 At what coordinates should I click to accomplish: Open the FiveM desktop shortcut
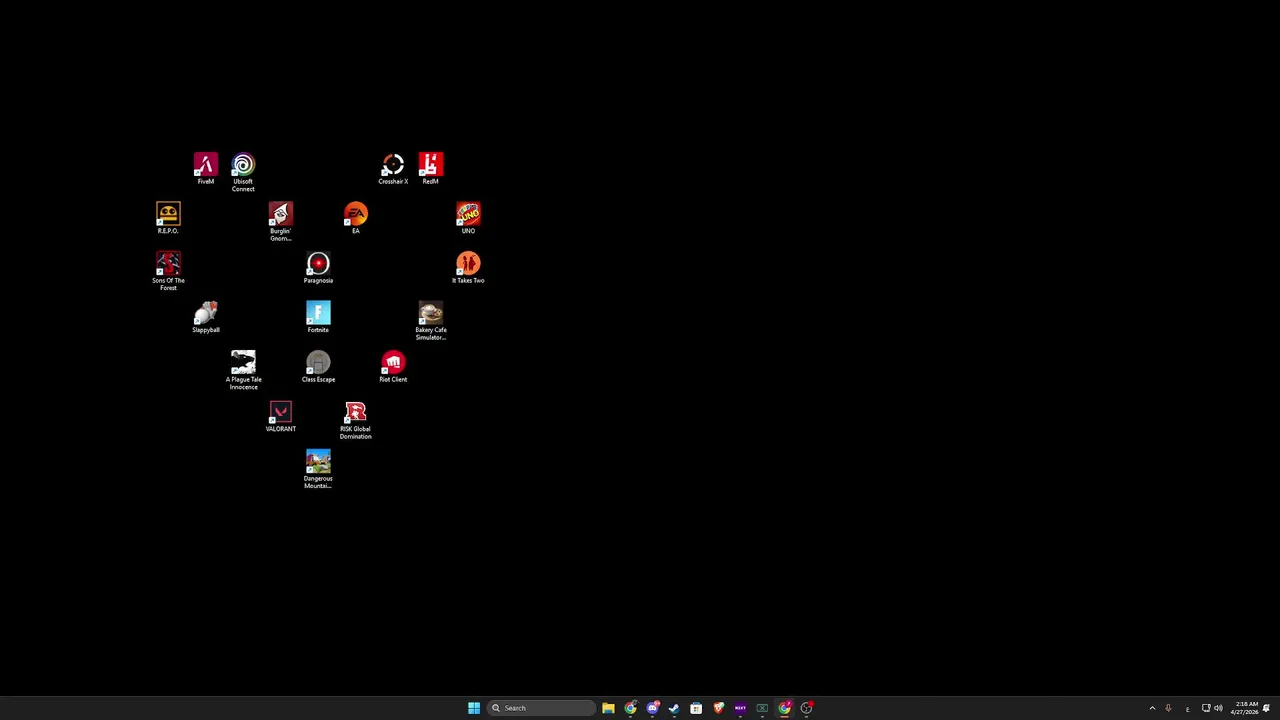205,168
